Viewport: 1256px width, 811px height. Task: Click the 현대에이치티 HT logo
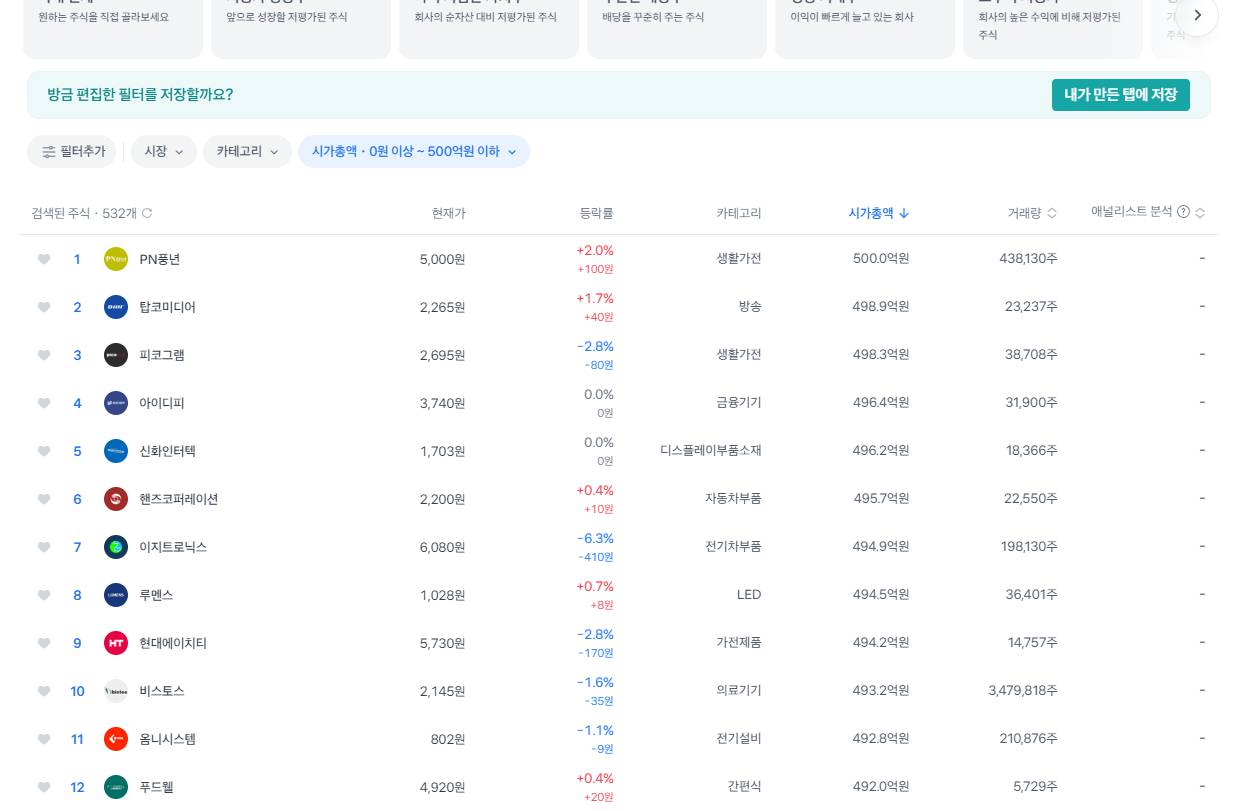(x=116, y=643)
